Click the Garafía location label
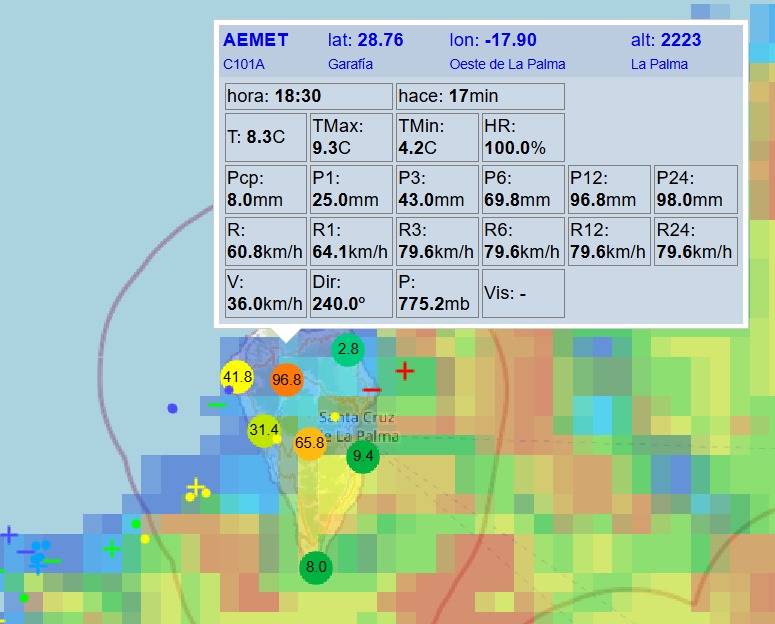The image size is (775, 624). point(350,64)
